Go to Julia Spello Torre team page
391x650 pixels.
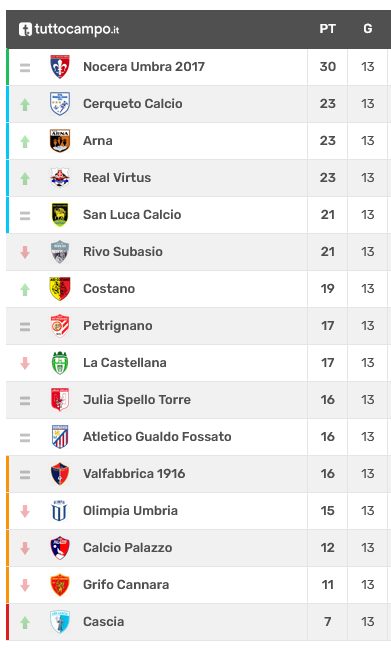coord(137,400)
